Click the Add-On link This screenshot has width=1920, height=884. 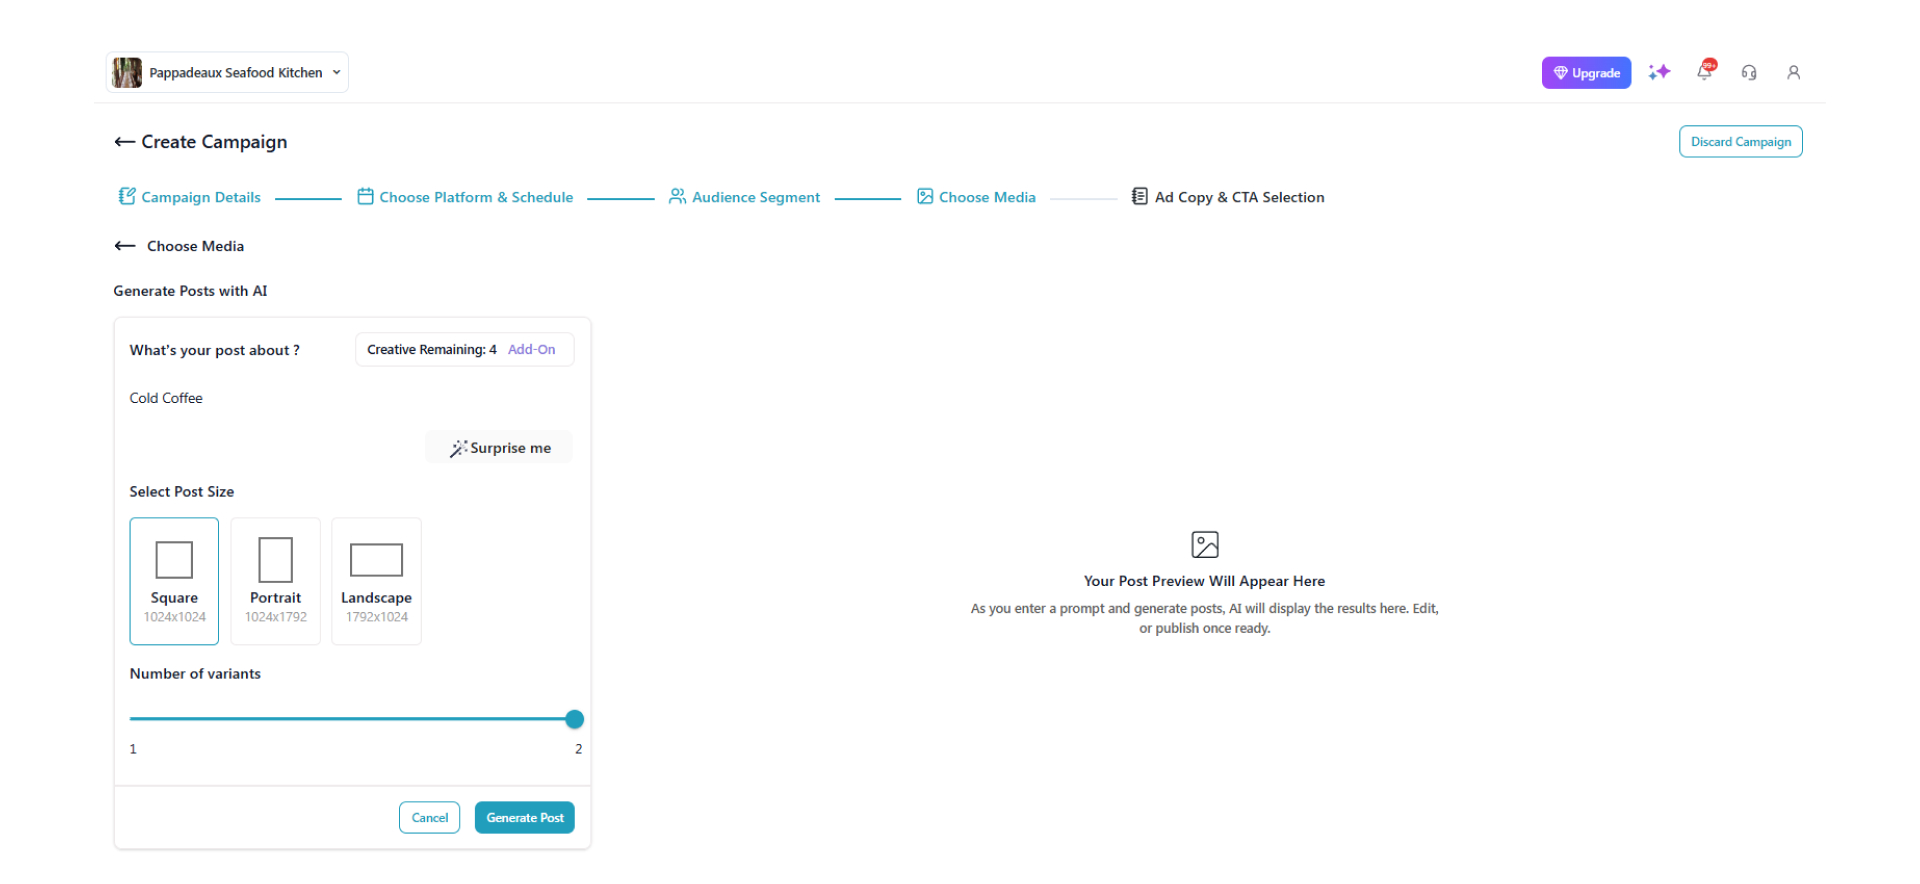pyautogui.click(x=531, y=350)
